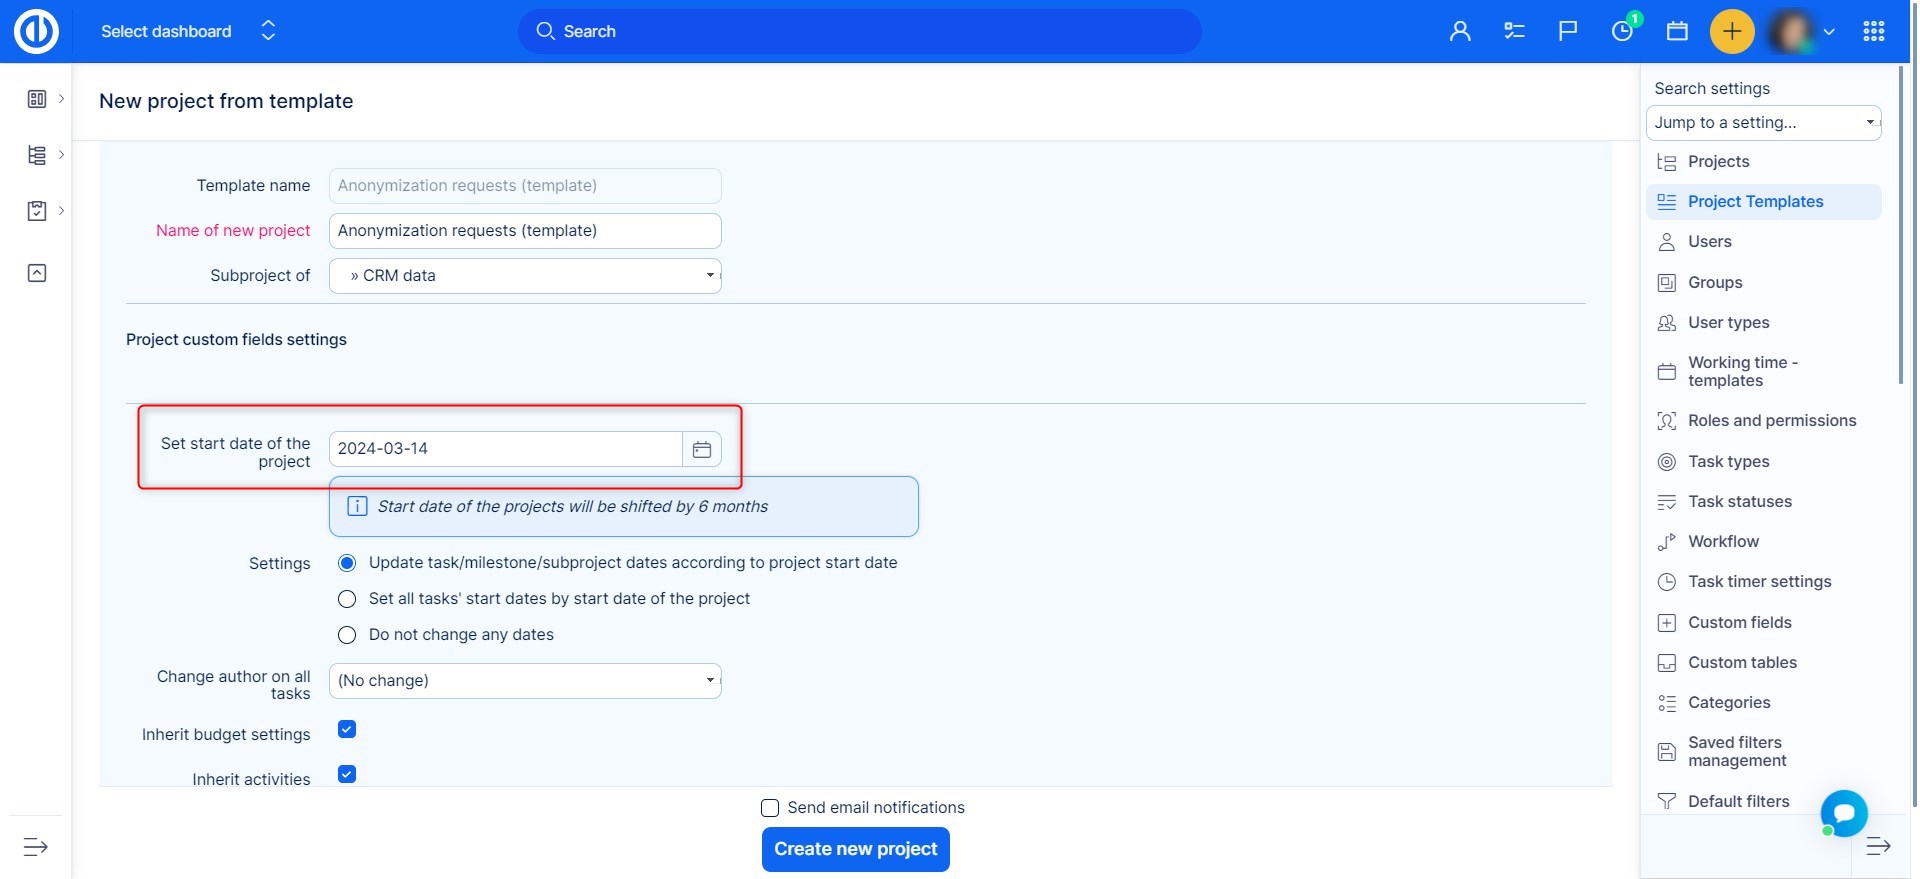Select 'Do not change any dates' option
This screenshot has width=1920, height=879.
pos(347,635)
